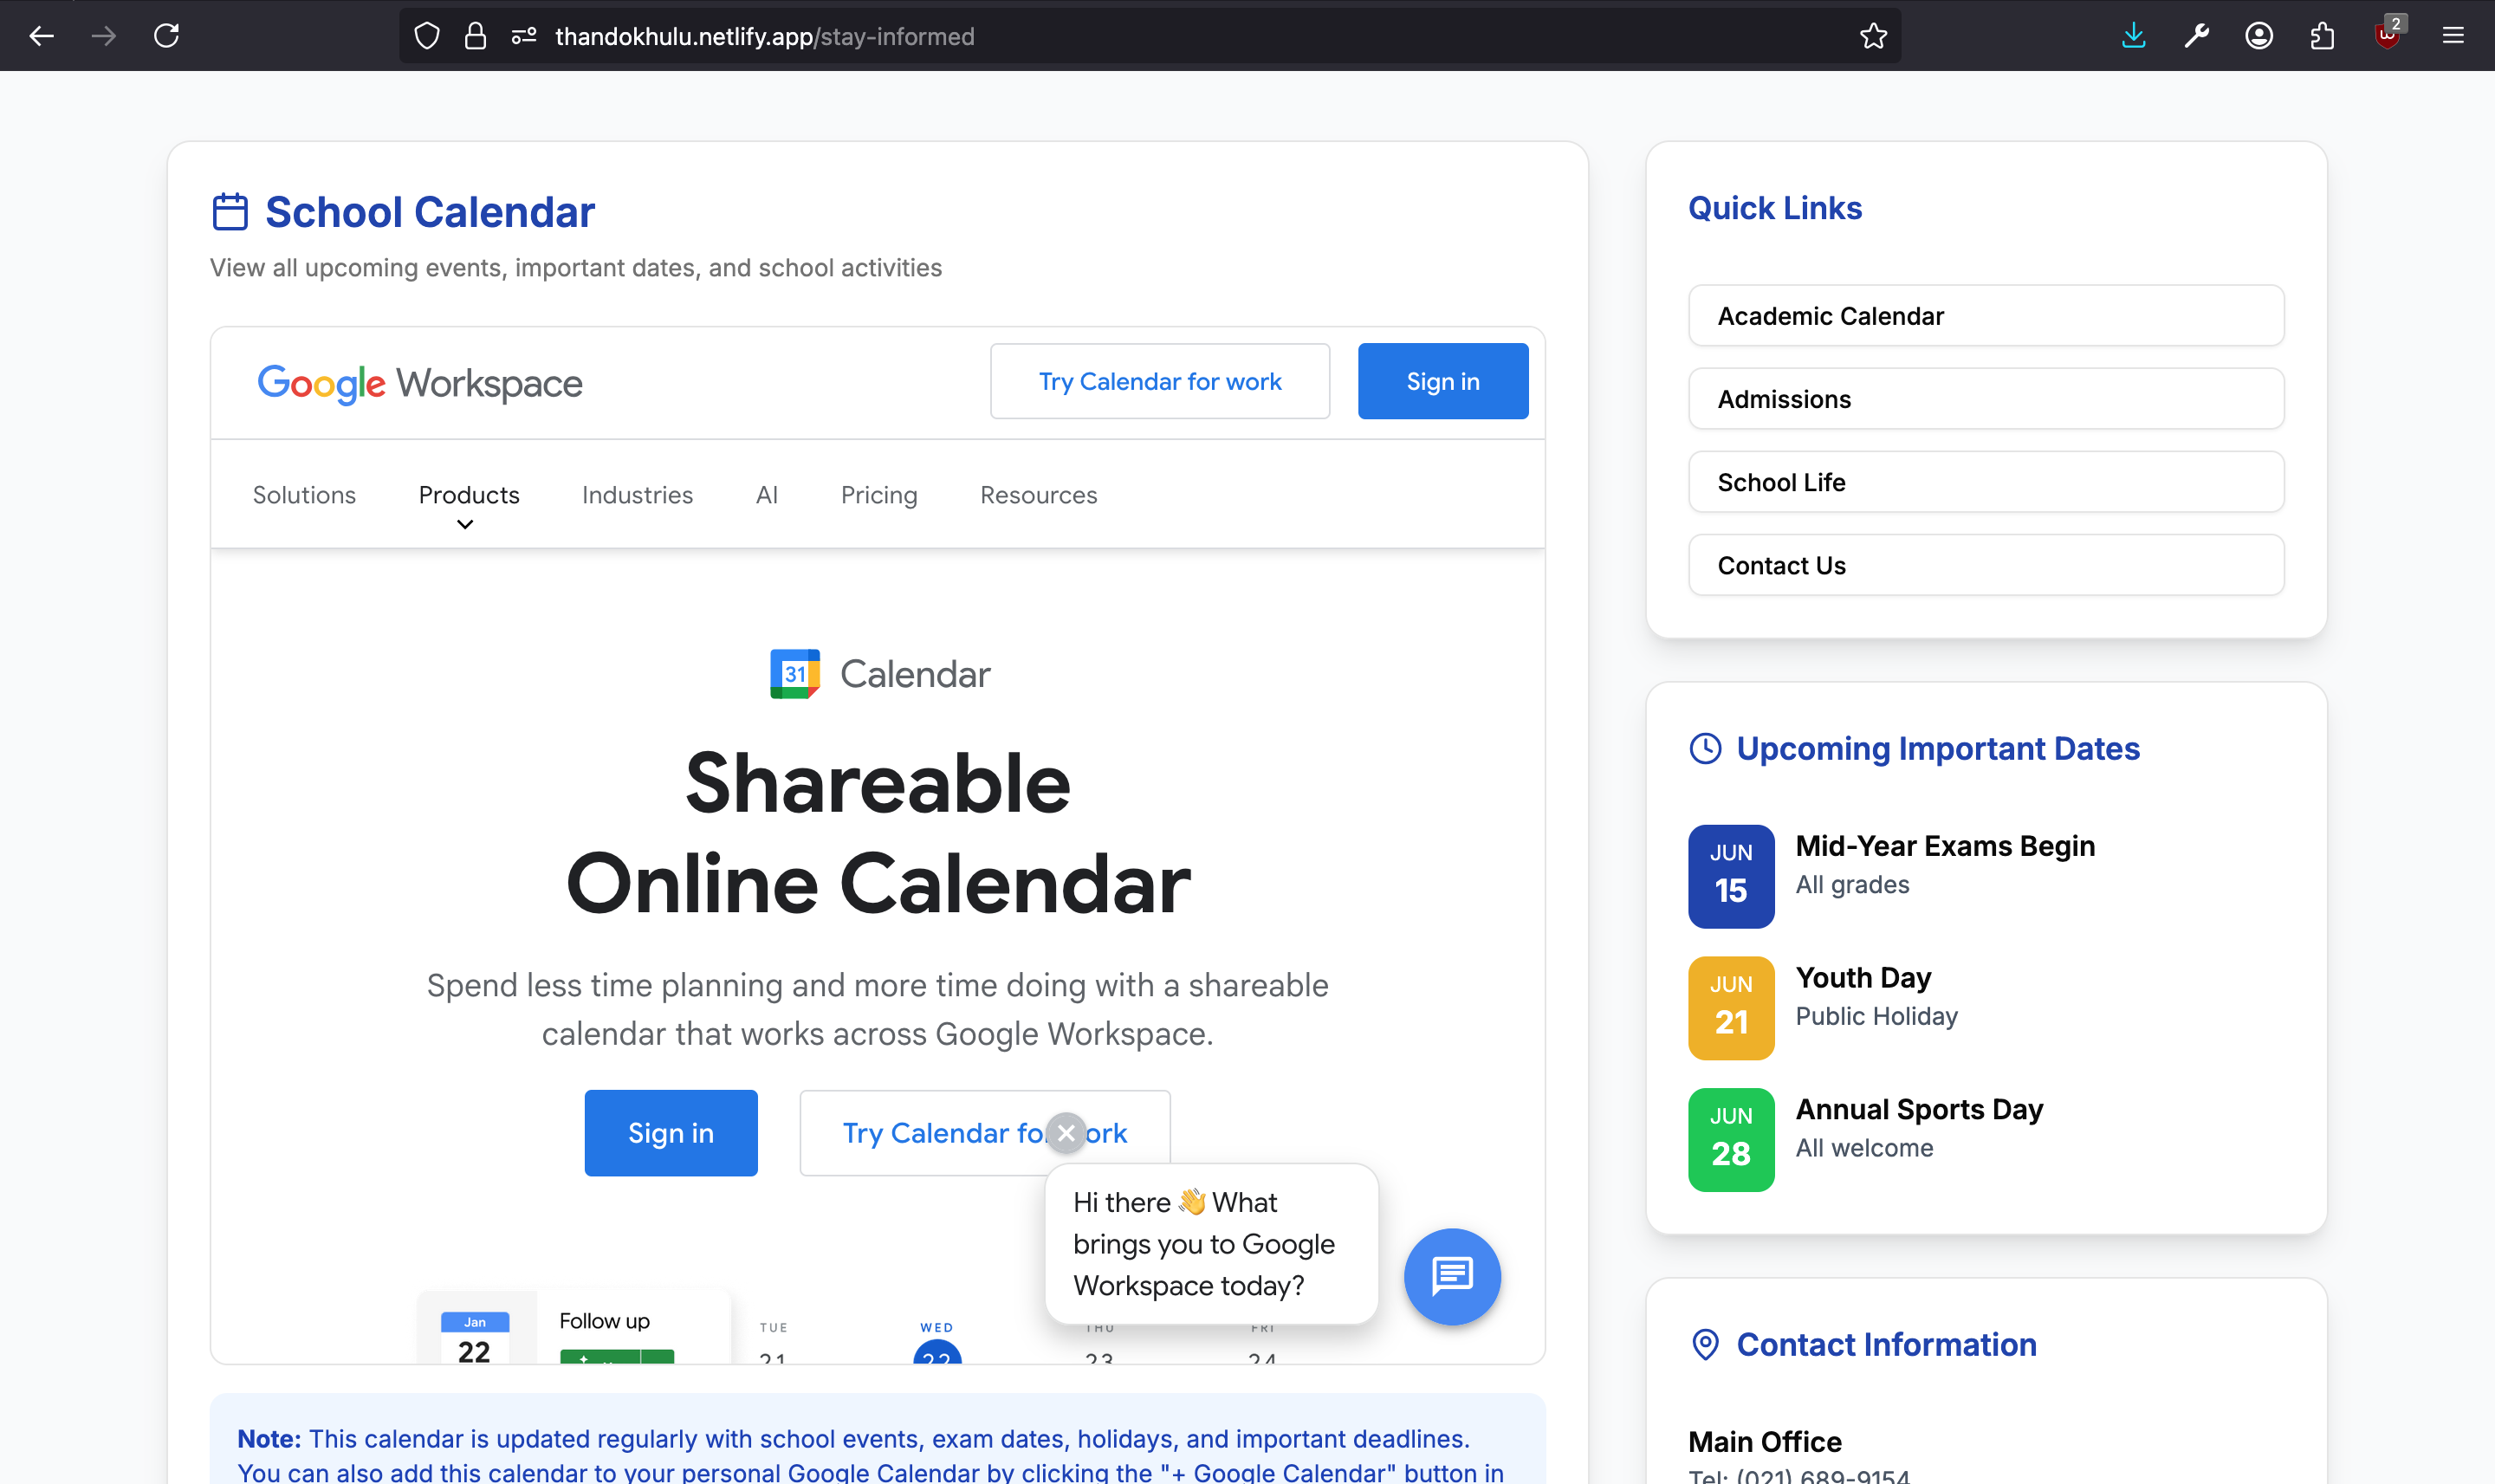Expand the Products dropdown chevron
This screenshot has height=1484, width=2495.
pos(465,525)
